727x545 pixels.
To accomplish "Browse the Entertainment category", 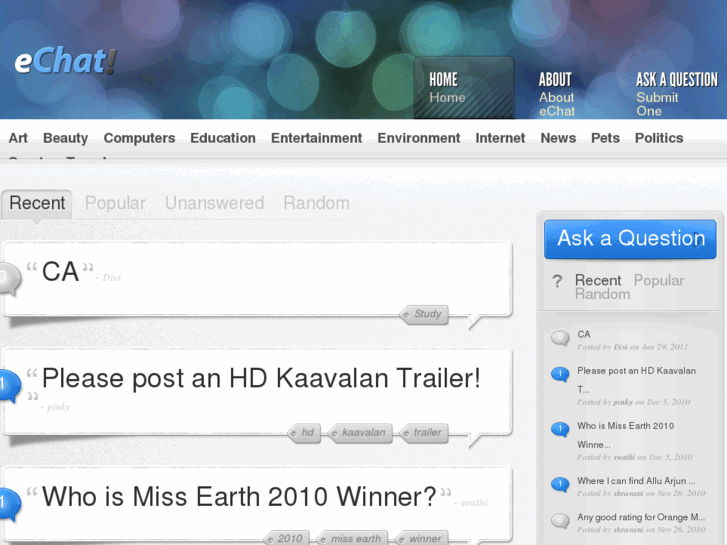I will click(x=316, y=138).
